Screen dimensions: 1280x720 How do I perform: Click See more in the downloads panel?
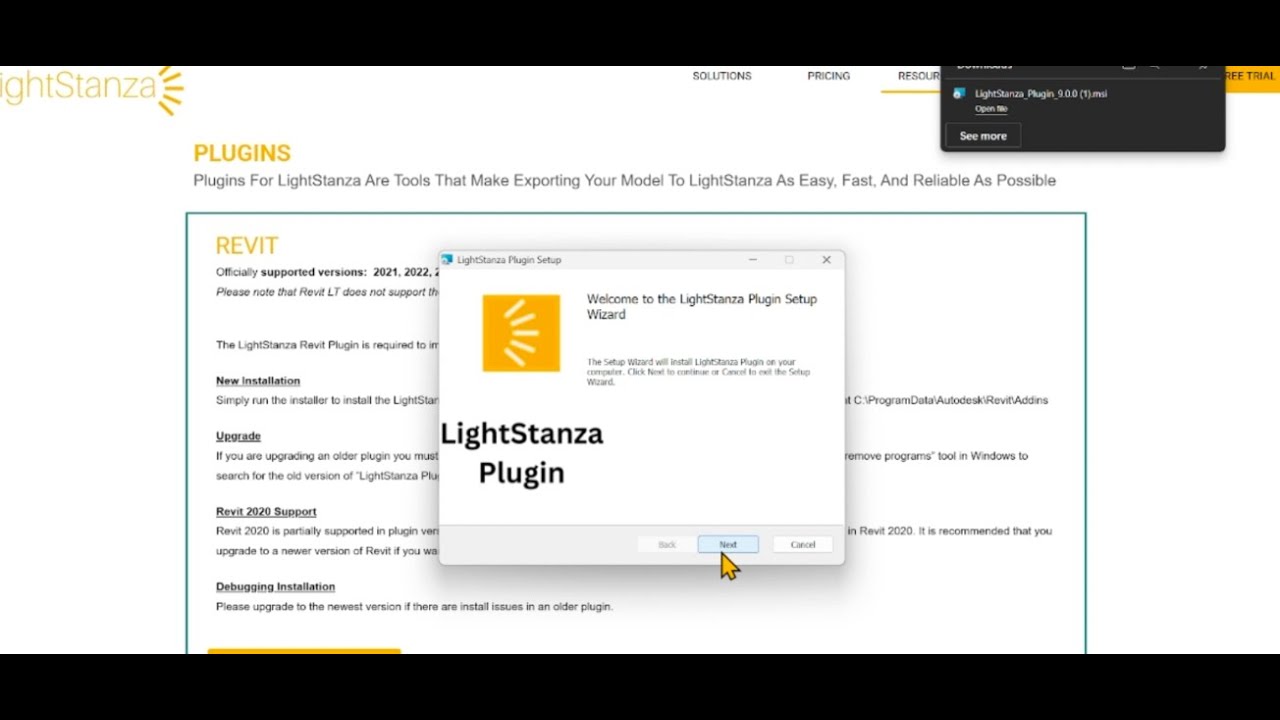(983, 136)
